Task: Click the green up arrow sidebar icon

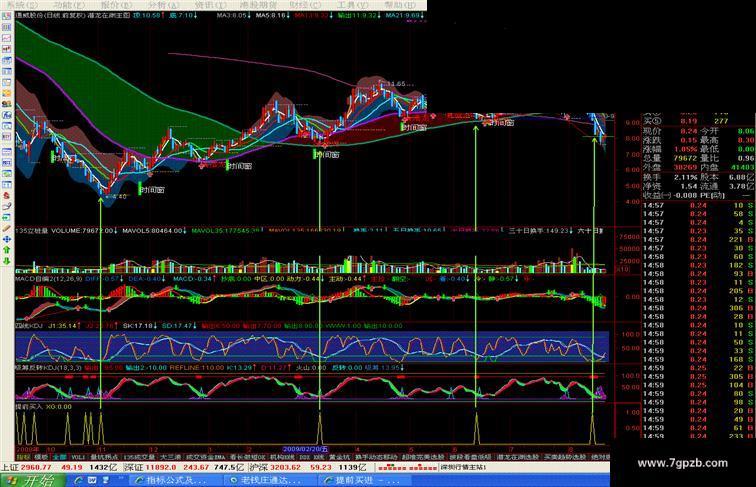Action: pos(7,250)
